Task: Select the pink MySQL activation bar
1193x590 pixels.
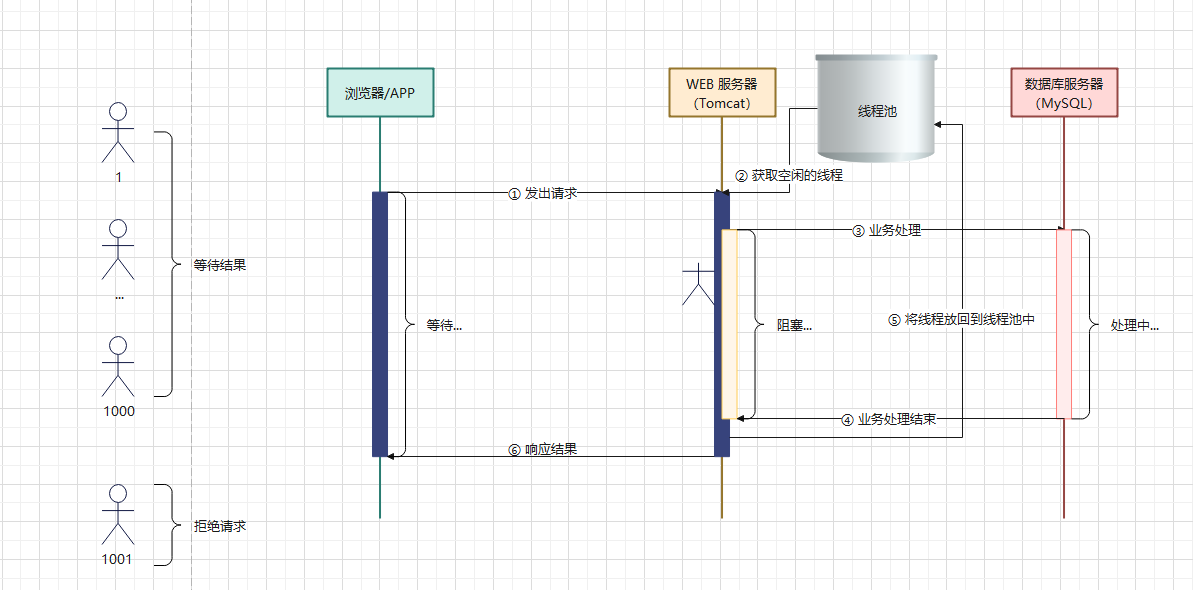Action: pos(1063,323)
